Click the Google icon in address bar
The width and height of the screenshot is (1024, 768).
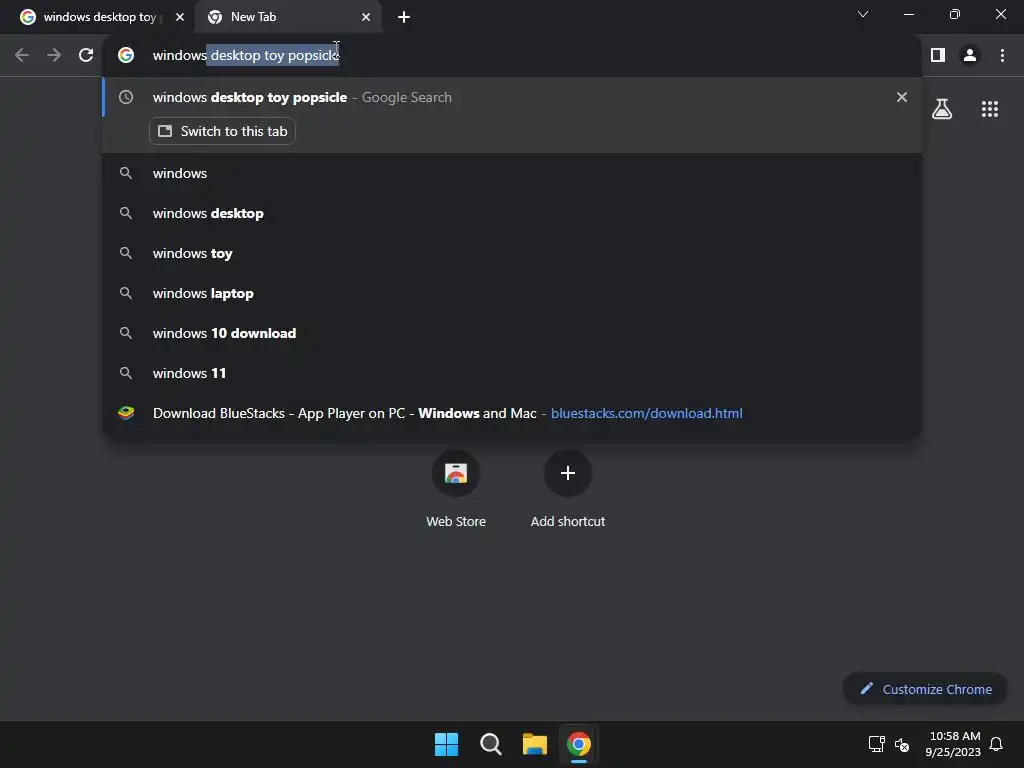[x=126, y=56]
